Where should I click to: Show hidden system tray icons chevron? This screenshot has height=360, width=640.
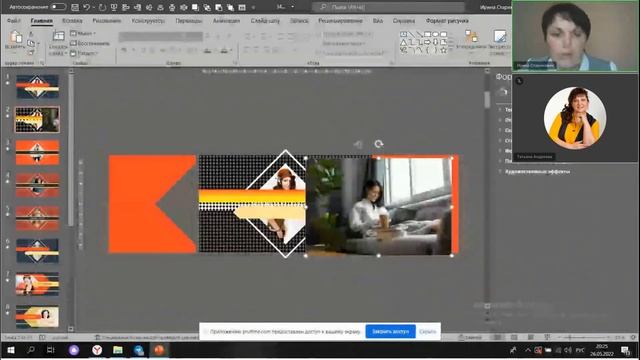[528, 350]
